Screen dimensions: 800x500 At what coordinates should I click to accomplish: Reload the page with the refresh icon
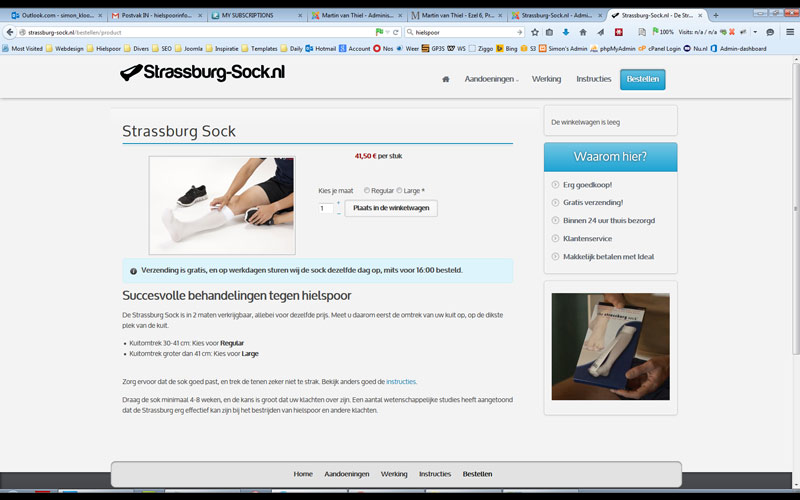[395, 32]
